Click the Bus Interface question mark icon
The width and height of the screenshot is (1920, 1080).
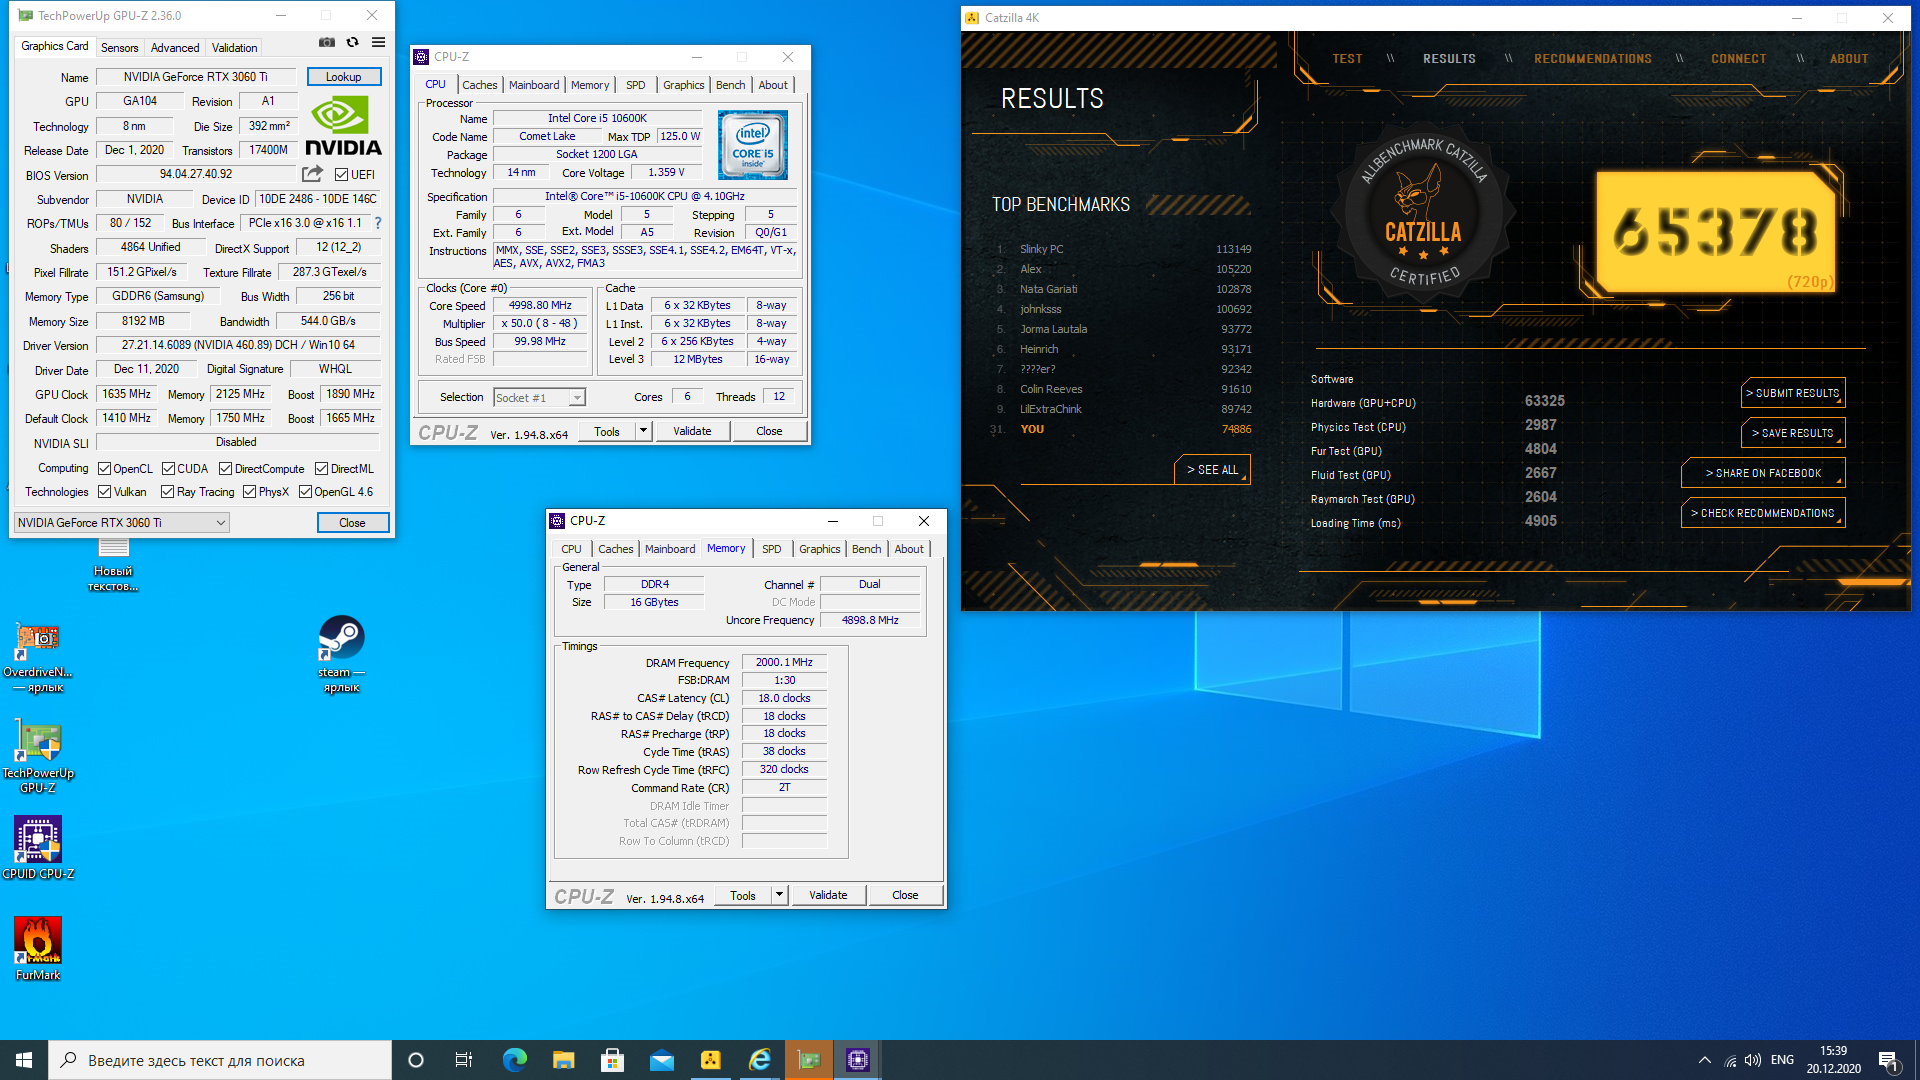click(378, 223)
